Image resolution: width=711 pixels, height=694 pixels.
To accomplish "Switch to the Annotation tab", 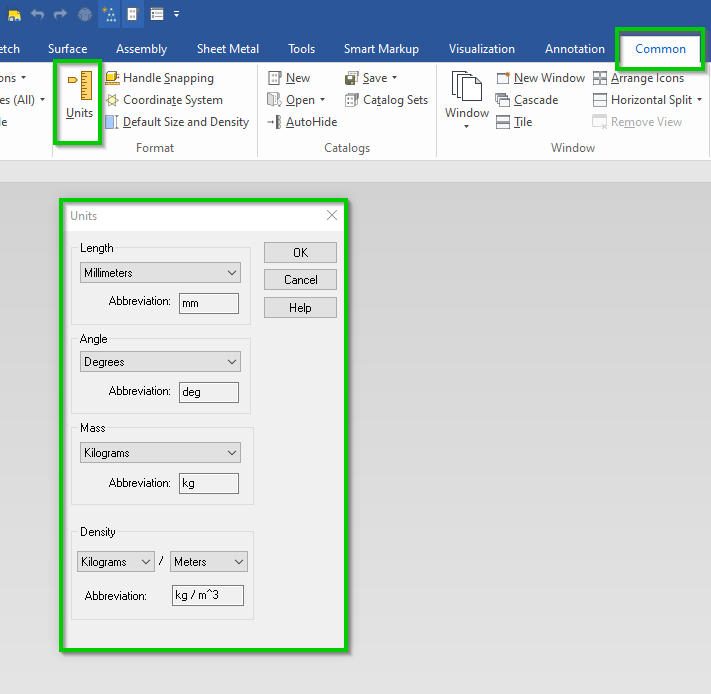I will (575, 49).
